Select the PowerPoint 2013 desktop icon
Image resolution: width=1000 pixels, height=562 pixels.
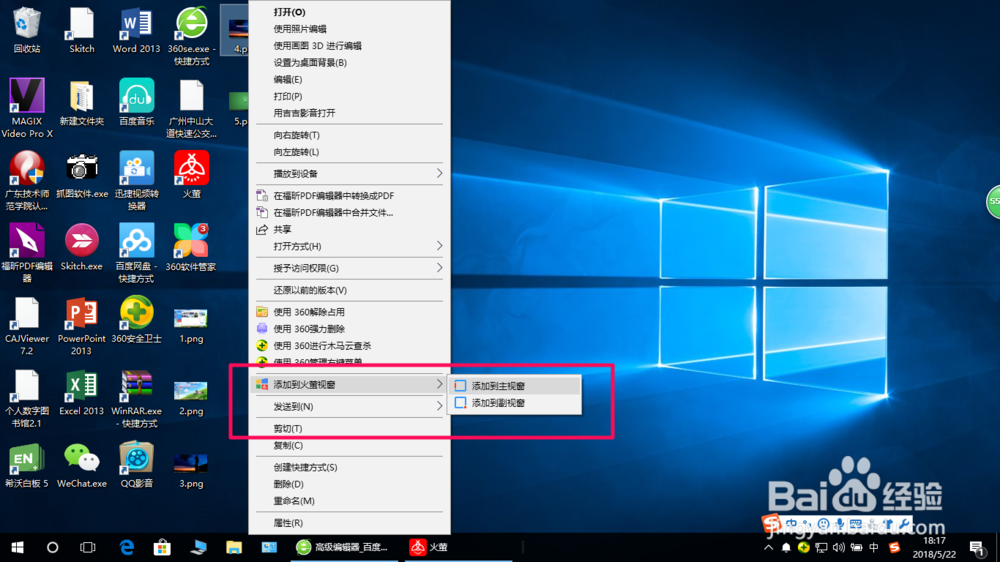pos(82,326)
